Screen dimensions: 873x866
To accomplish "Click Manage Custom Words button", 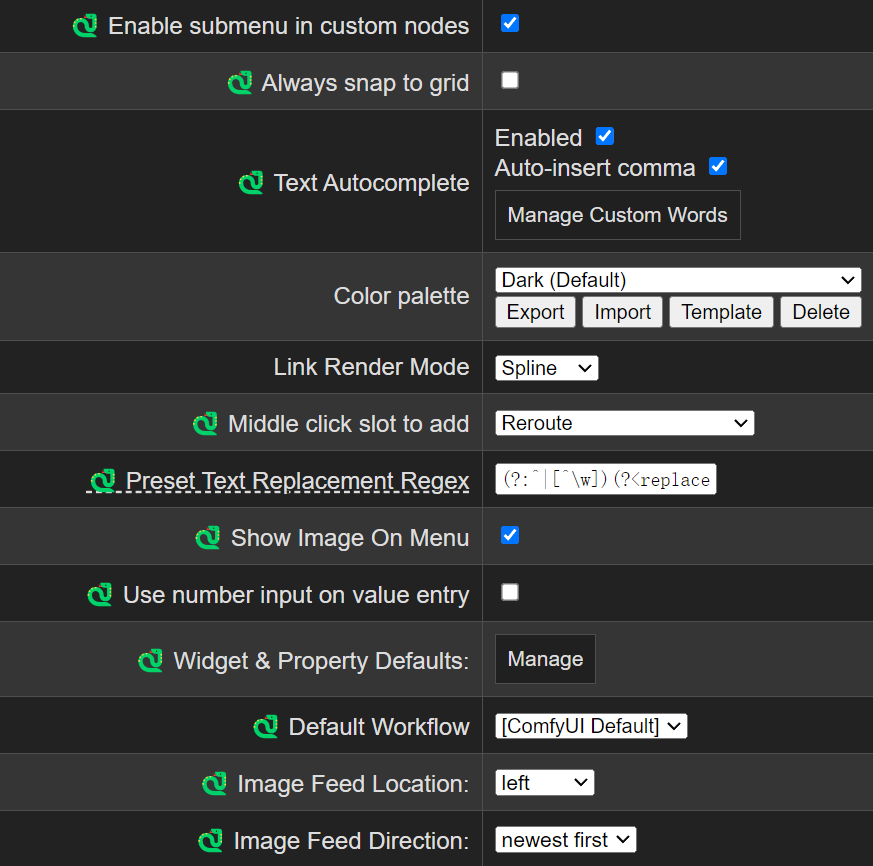I will pyautogui.click(x=617, y=215).
